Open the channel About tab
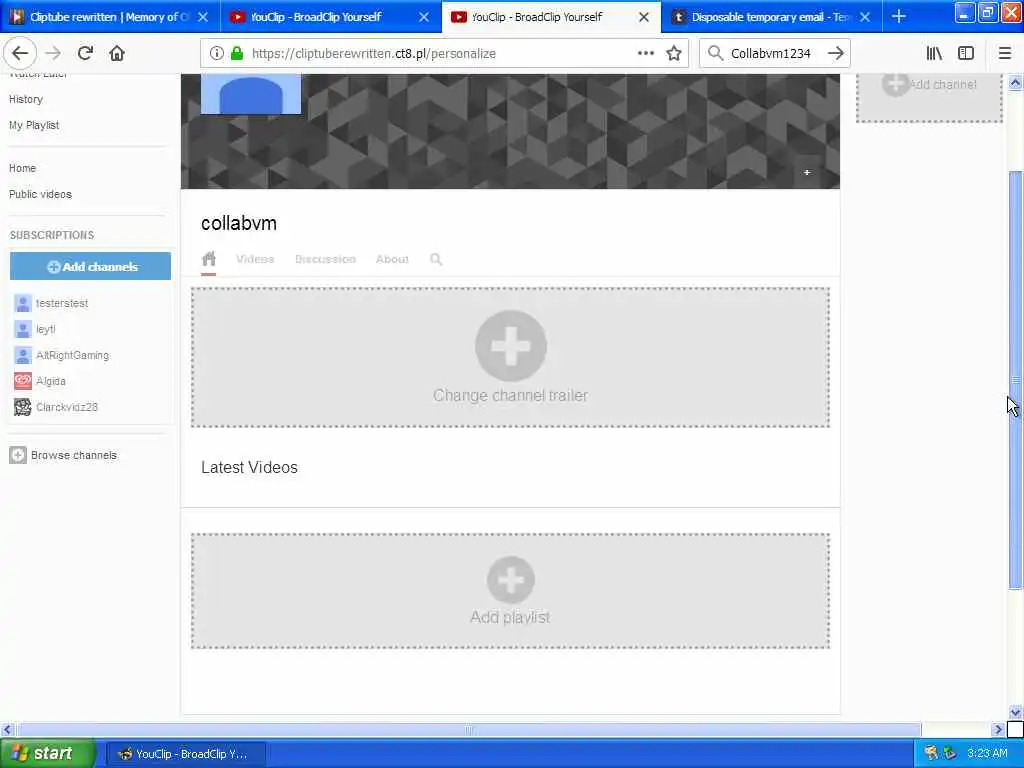Viewport: 1024px width, 768px height. point(392,259)
